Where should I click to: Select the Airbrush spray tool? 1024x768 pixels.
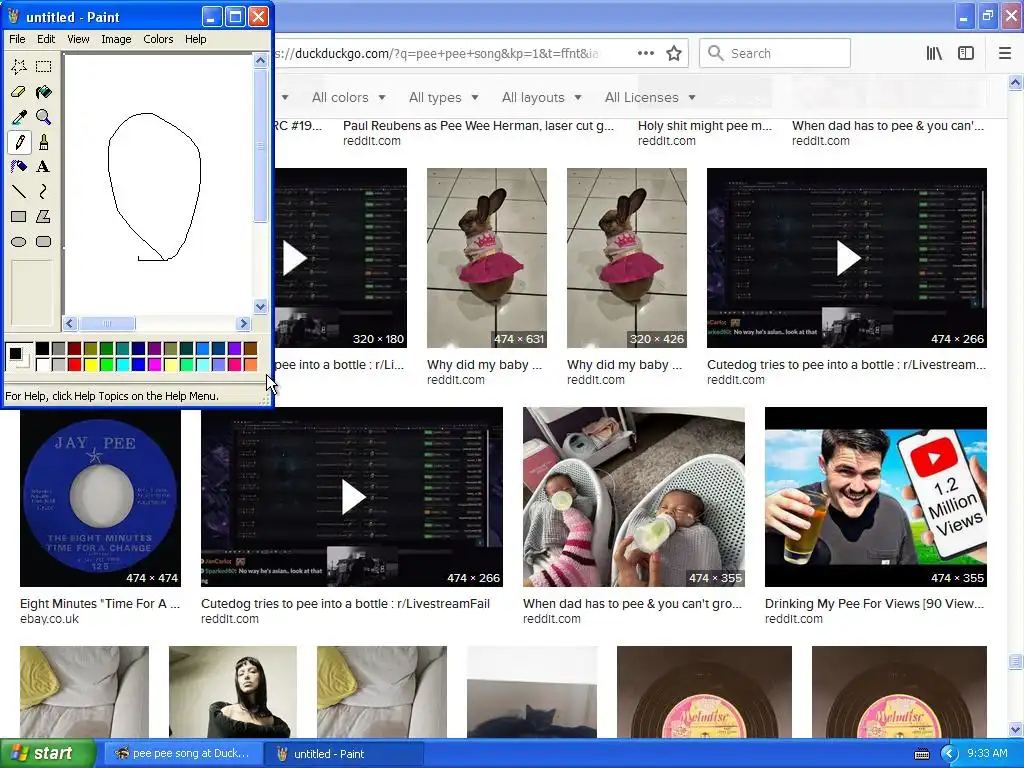pos(19,167)
